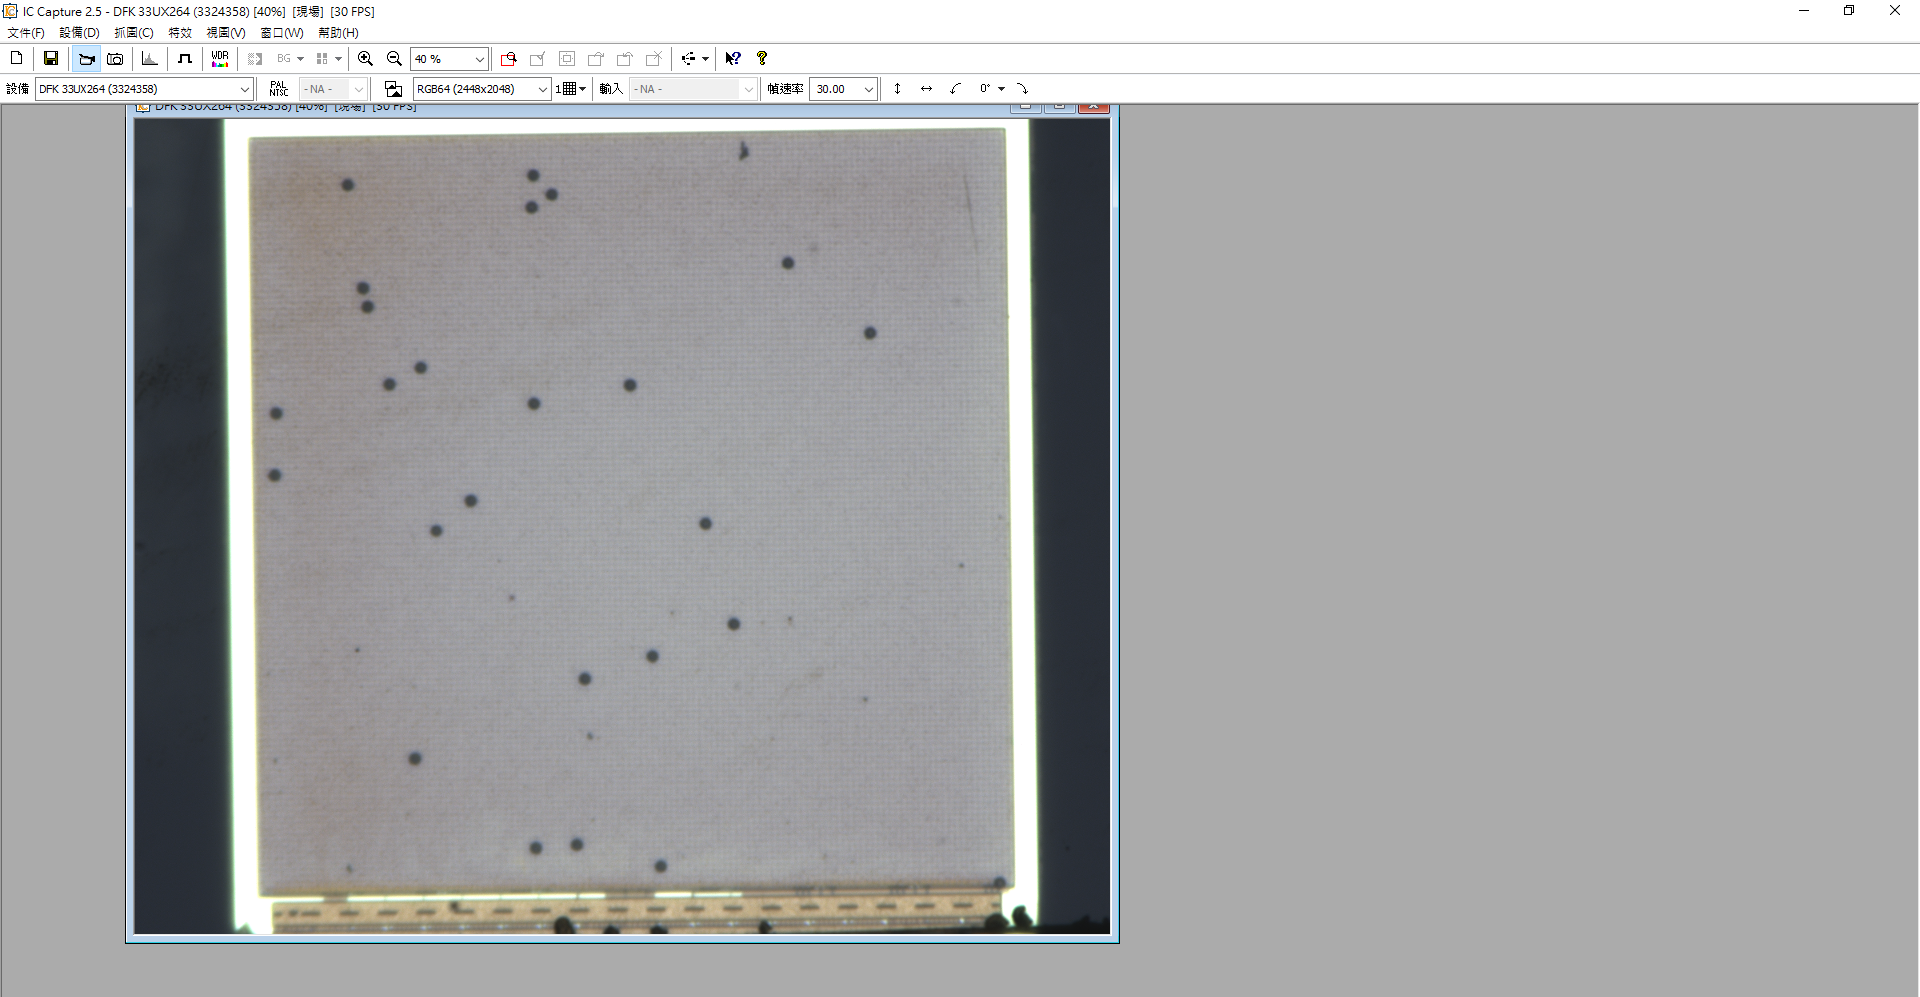The height and width of the screenshot is (997, 1920).
Task: Toggle the live display mode
Action: coord(86,58)
